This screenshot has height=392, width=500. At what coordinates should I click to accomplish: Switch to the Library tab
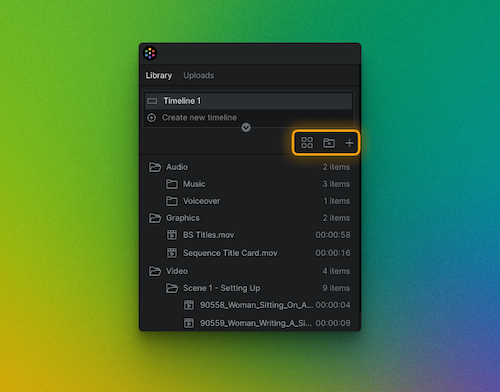point(159,76)
